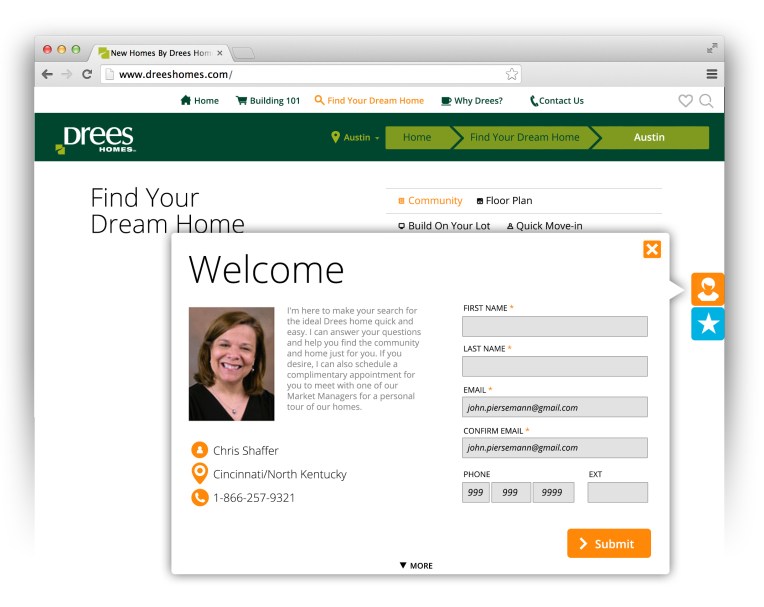
Task: Click the Why Drees? nav link
Action: [471, 101]
